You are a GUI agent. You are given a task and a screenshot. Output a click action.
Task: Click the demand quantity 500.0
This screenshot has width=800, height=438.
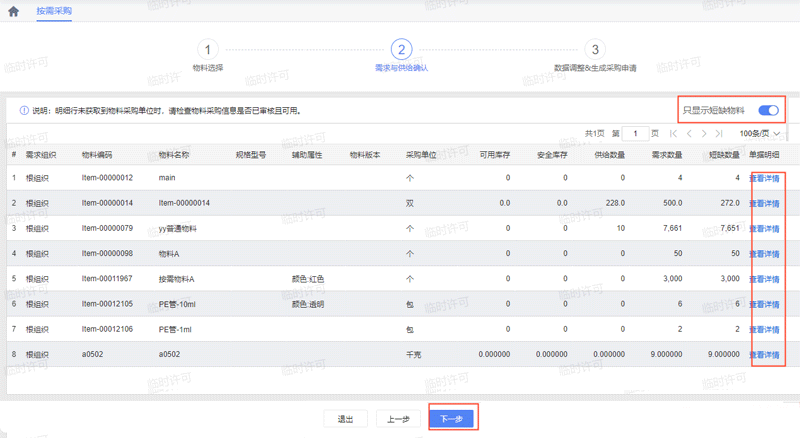pyautogui.click(x=673, y=203)
